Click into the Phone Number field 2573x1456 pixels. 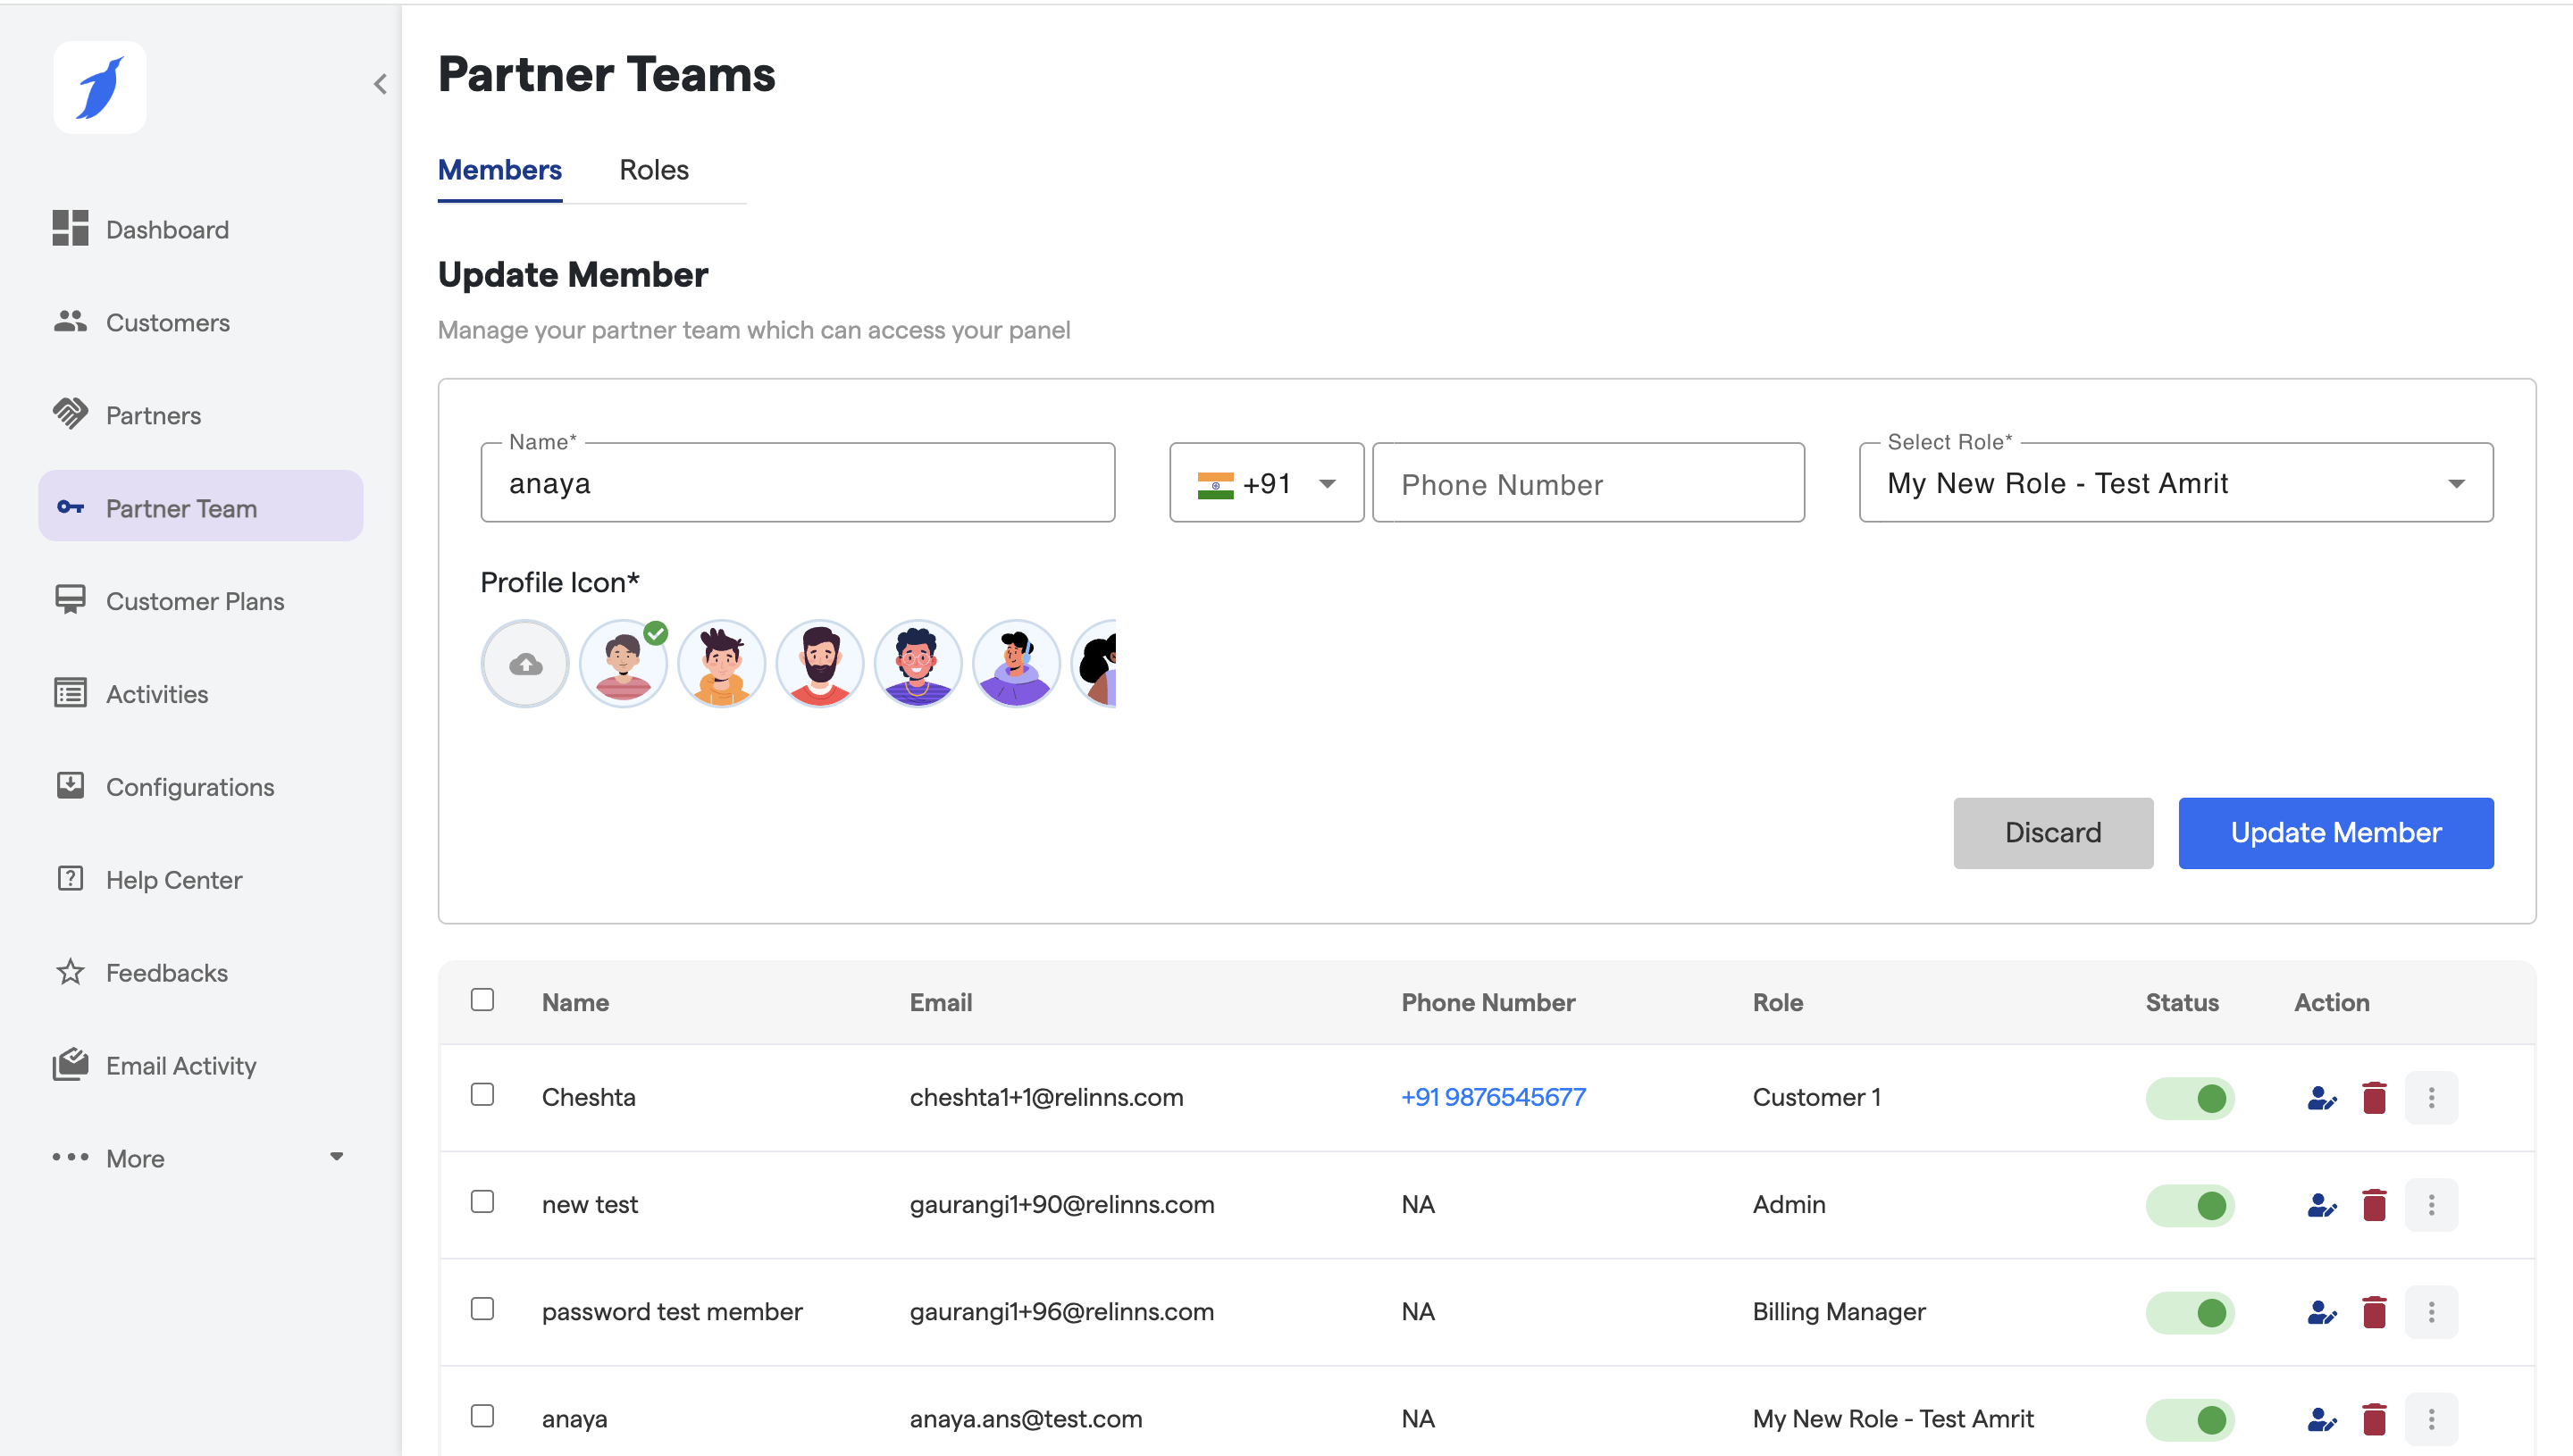(x=1588, y=484)
